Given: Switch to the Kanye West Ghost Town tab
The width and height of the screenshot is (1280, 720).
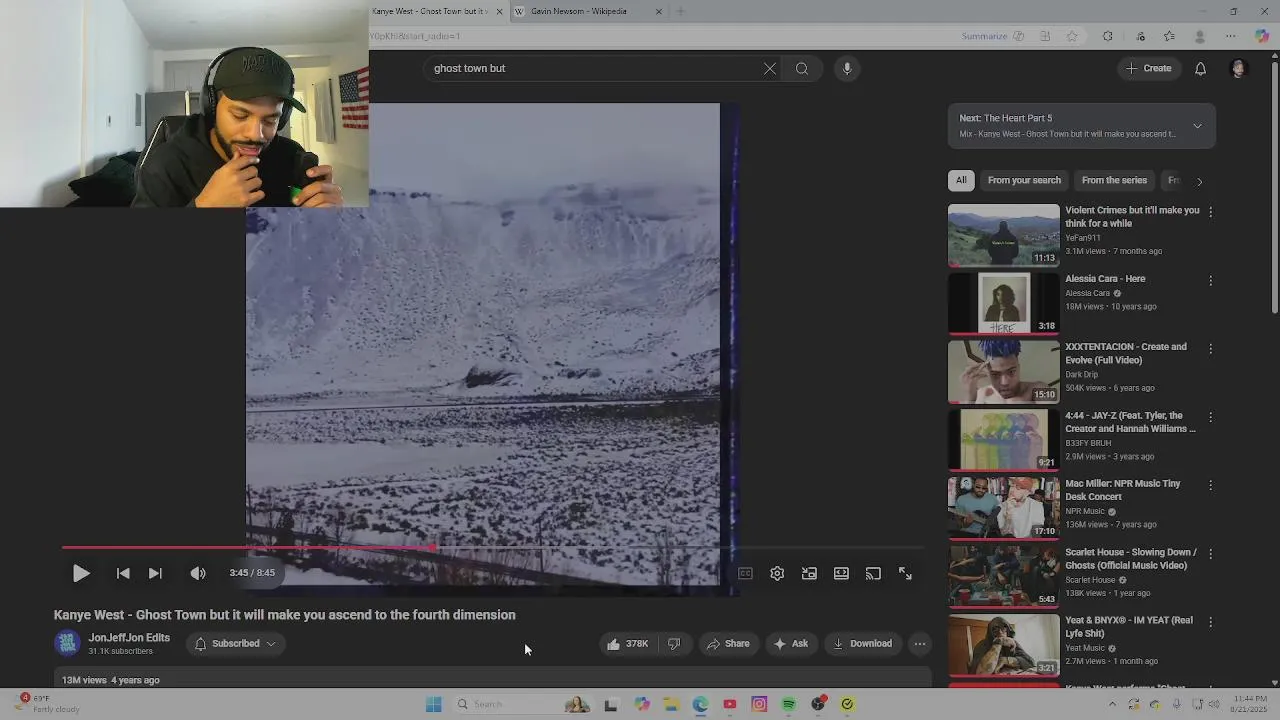Looking at the screenshot, I should 430,11.
